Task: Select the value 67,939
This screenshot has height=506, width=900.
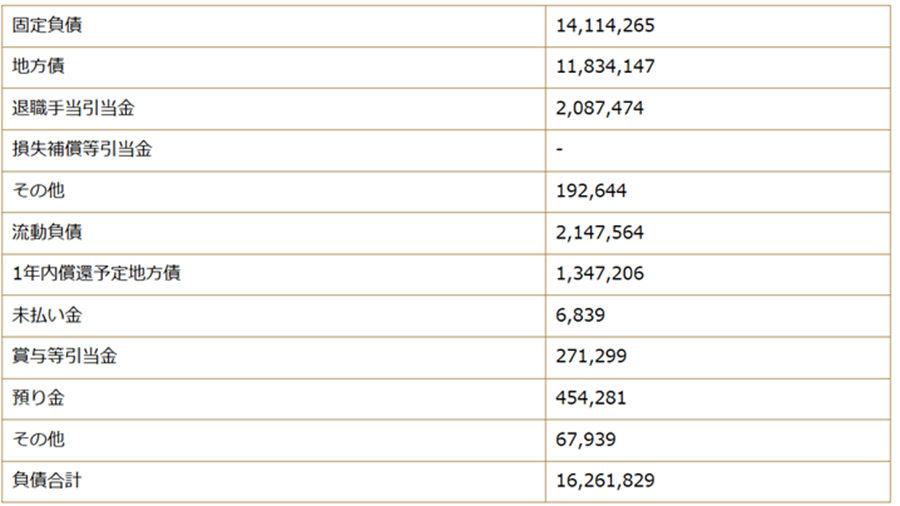Action: click(x=585, y=439)
